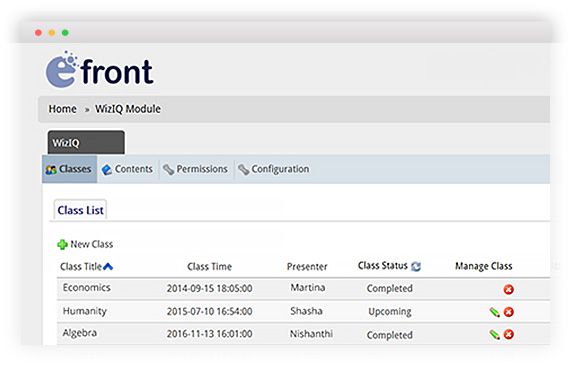Click presenter name Martina

pyautogui.click(x=308, y=287)
